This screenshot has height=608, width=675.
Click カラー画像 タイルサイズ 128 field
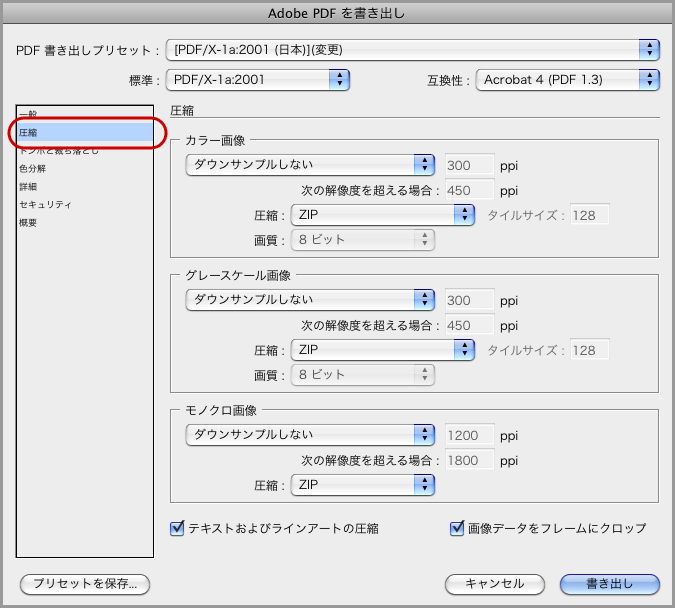(x=589, y=215)
